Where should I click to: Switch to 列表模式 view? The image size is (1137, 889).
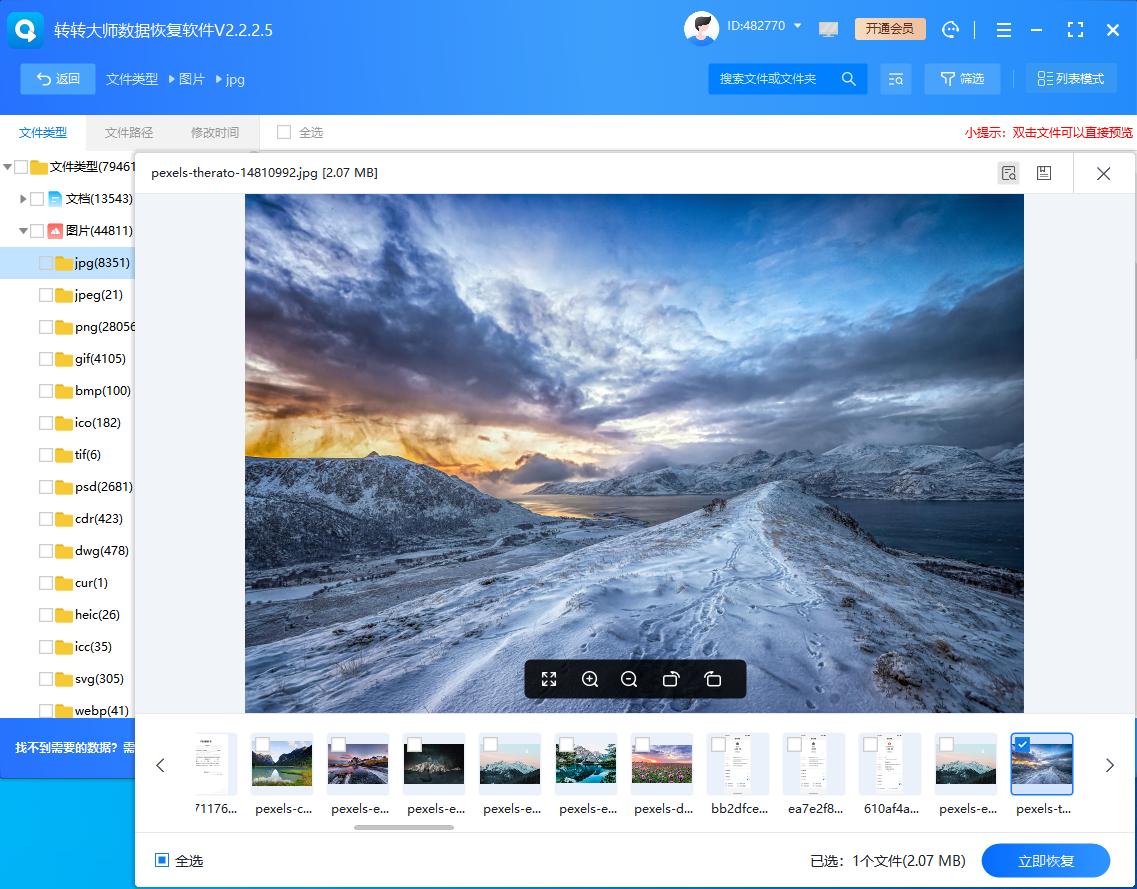1071,78
